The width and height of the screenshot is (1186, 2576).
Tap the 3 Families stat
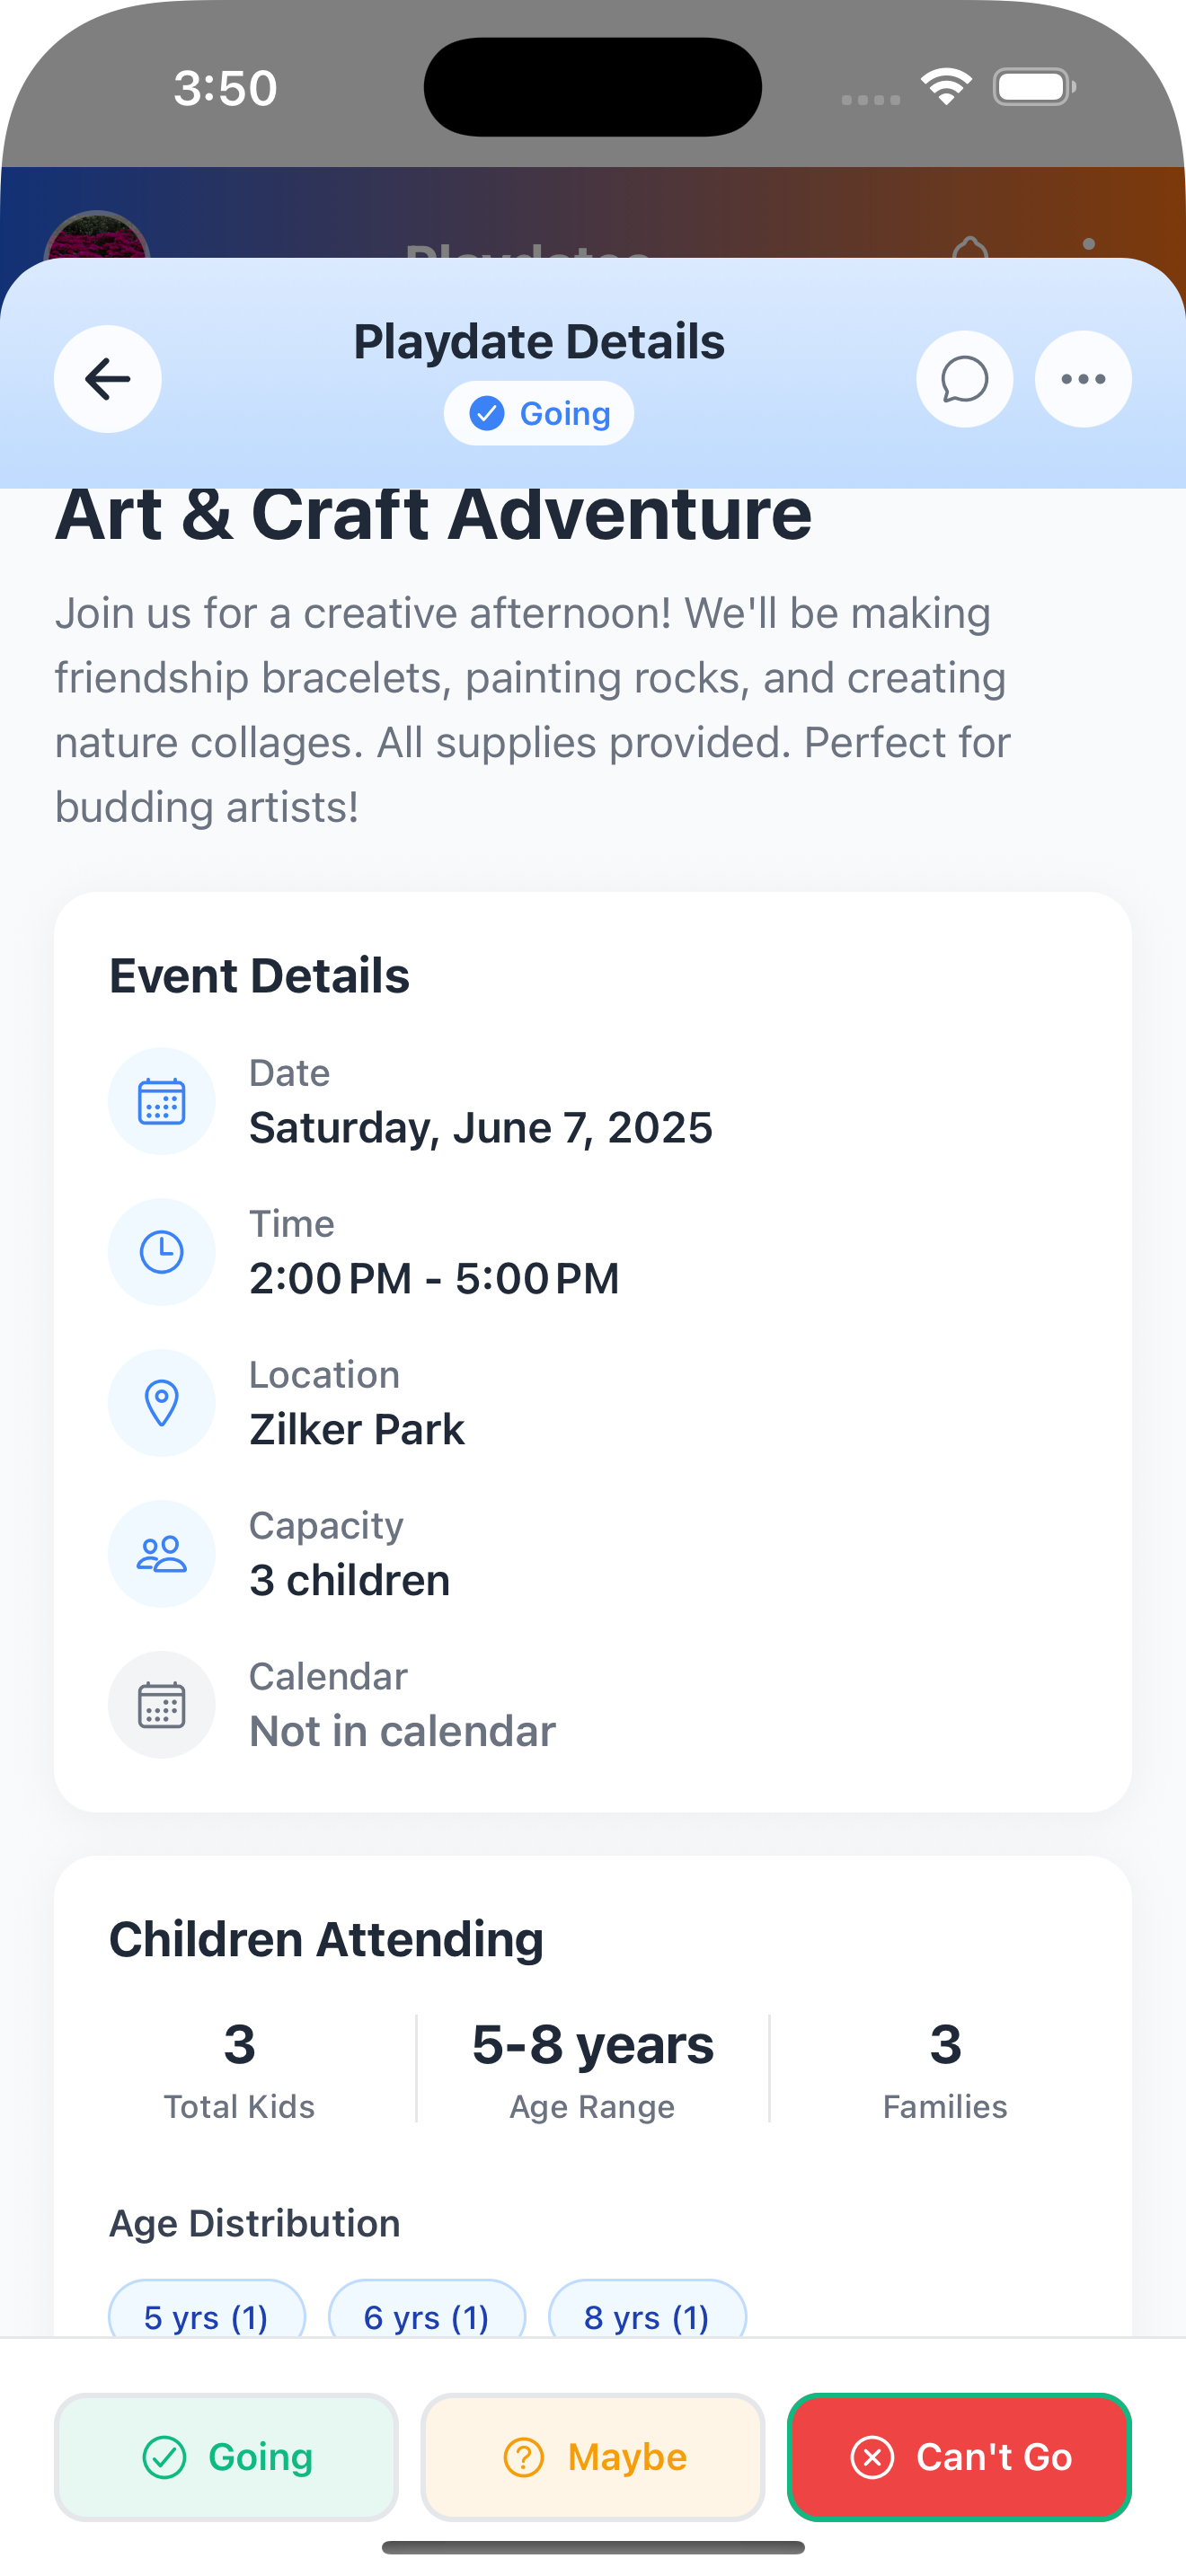(x=945, y=2068)
